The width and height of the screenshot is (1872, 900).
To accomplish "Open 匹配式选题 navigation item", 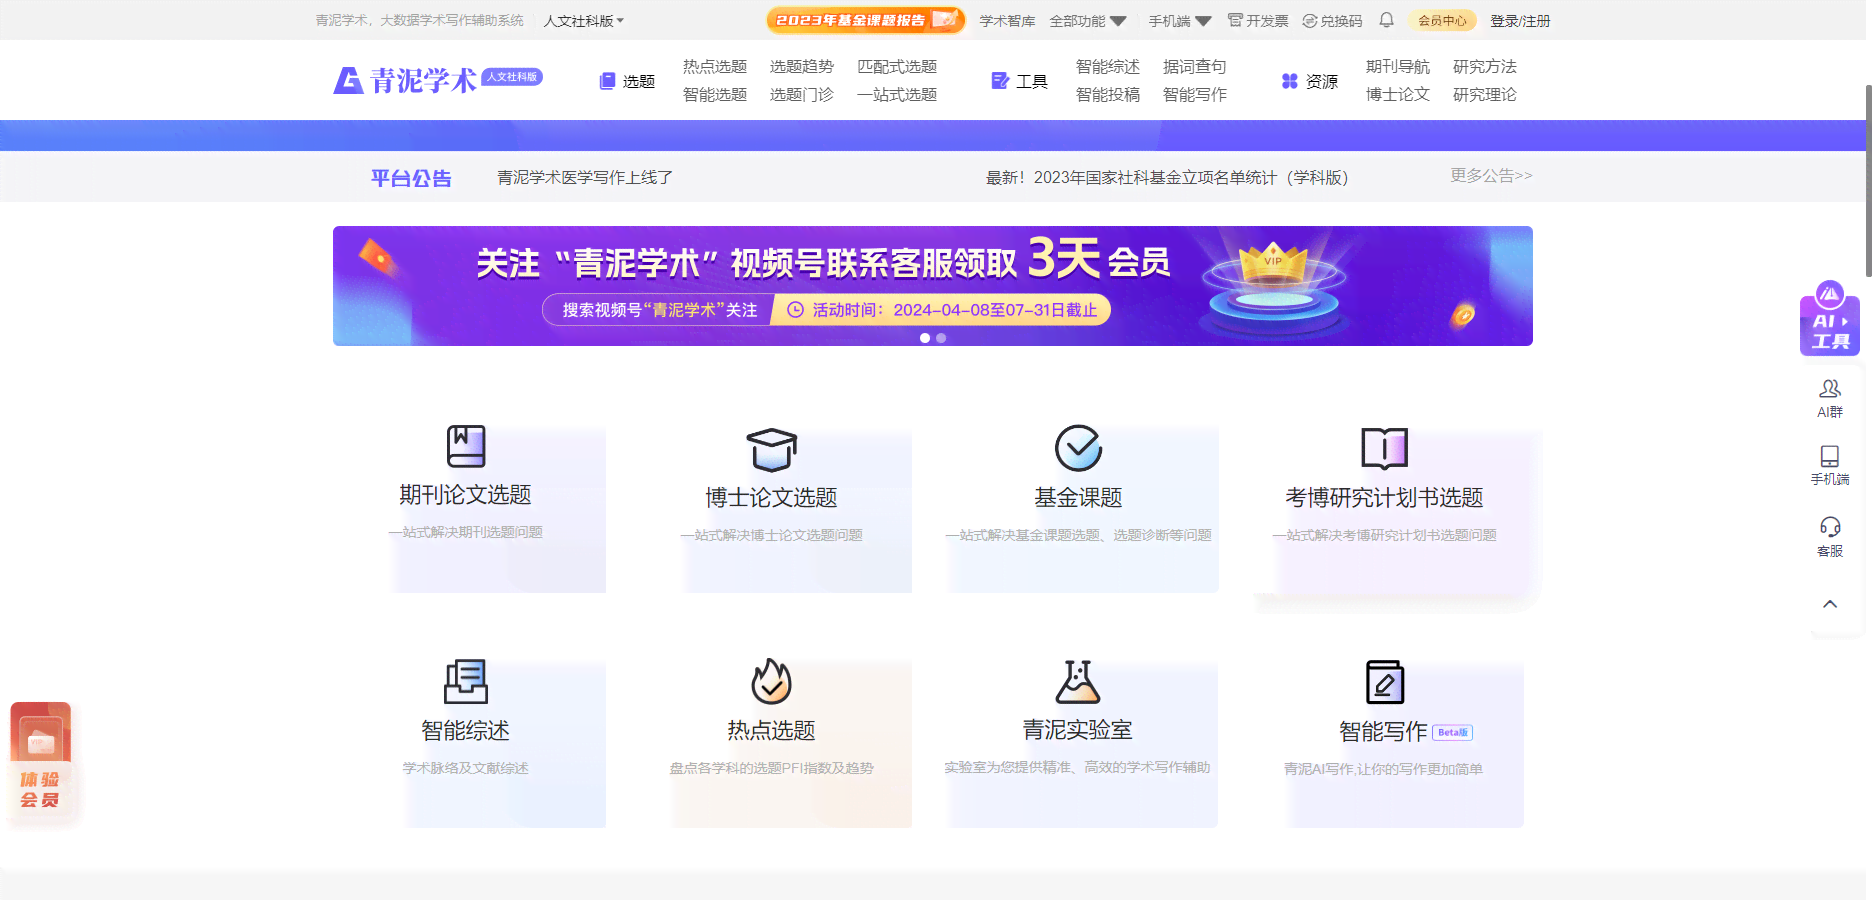I will [897, 67].
